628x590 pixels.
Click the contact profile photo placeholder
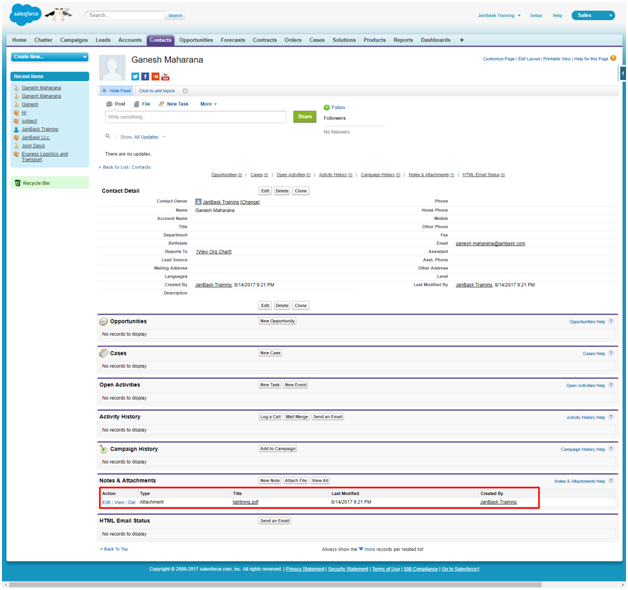pyautogui.click(x=112, y=68)
